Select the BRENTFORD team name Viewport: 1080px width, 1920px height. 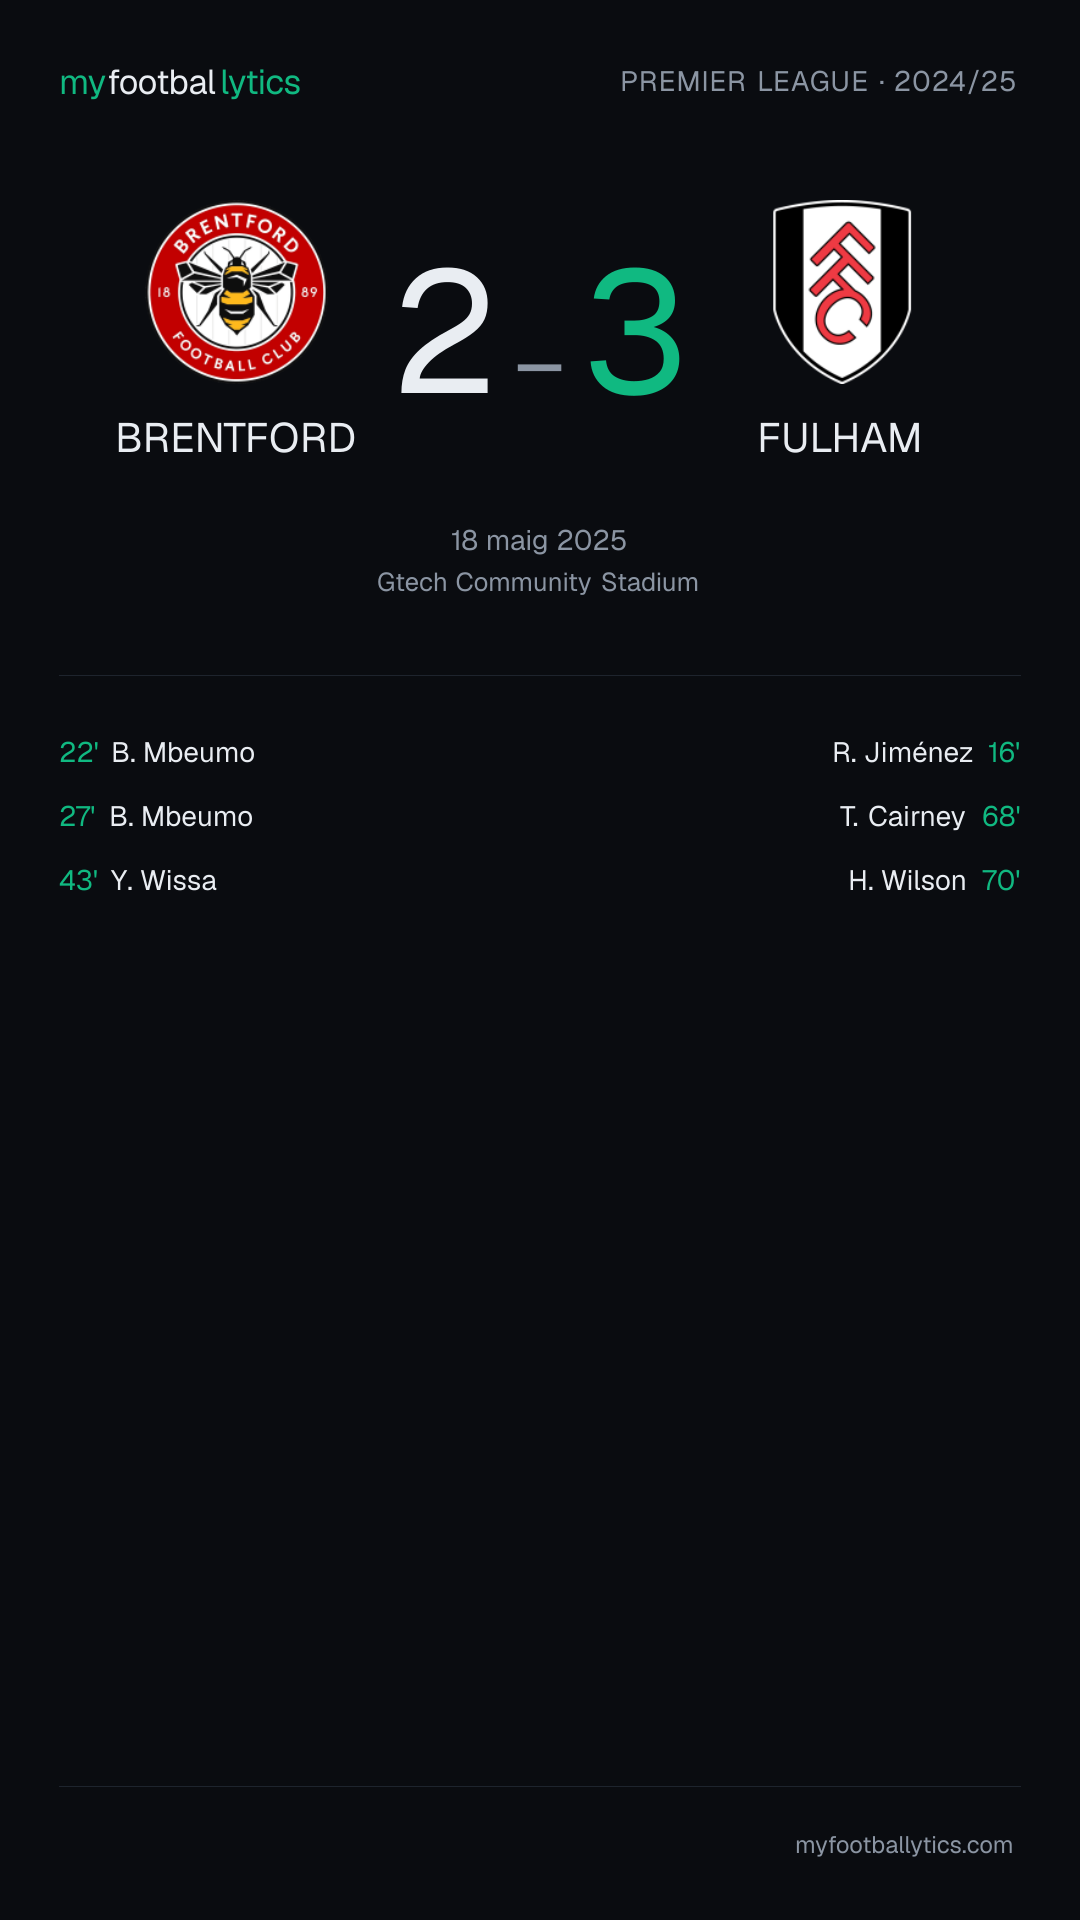tap(236, 438)
